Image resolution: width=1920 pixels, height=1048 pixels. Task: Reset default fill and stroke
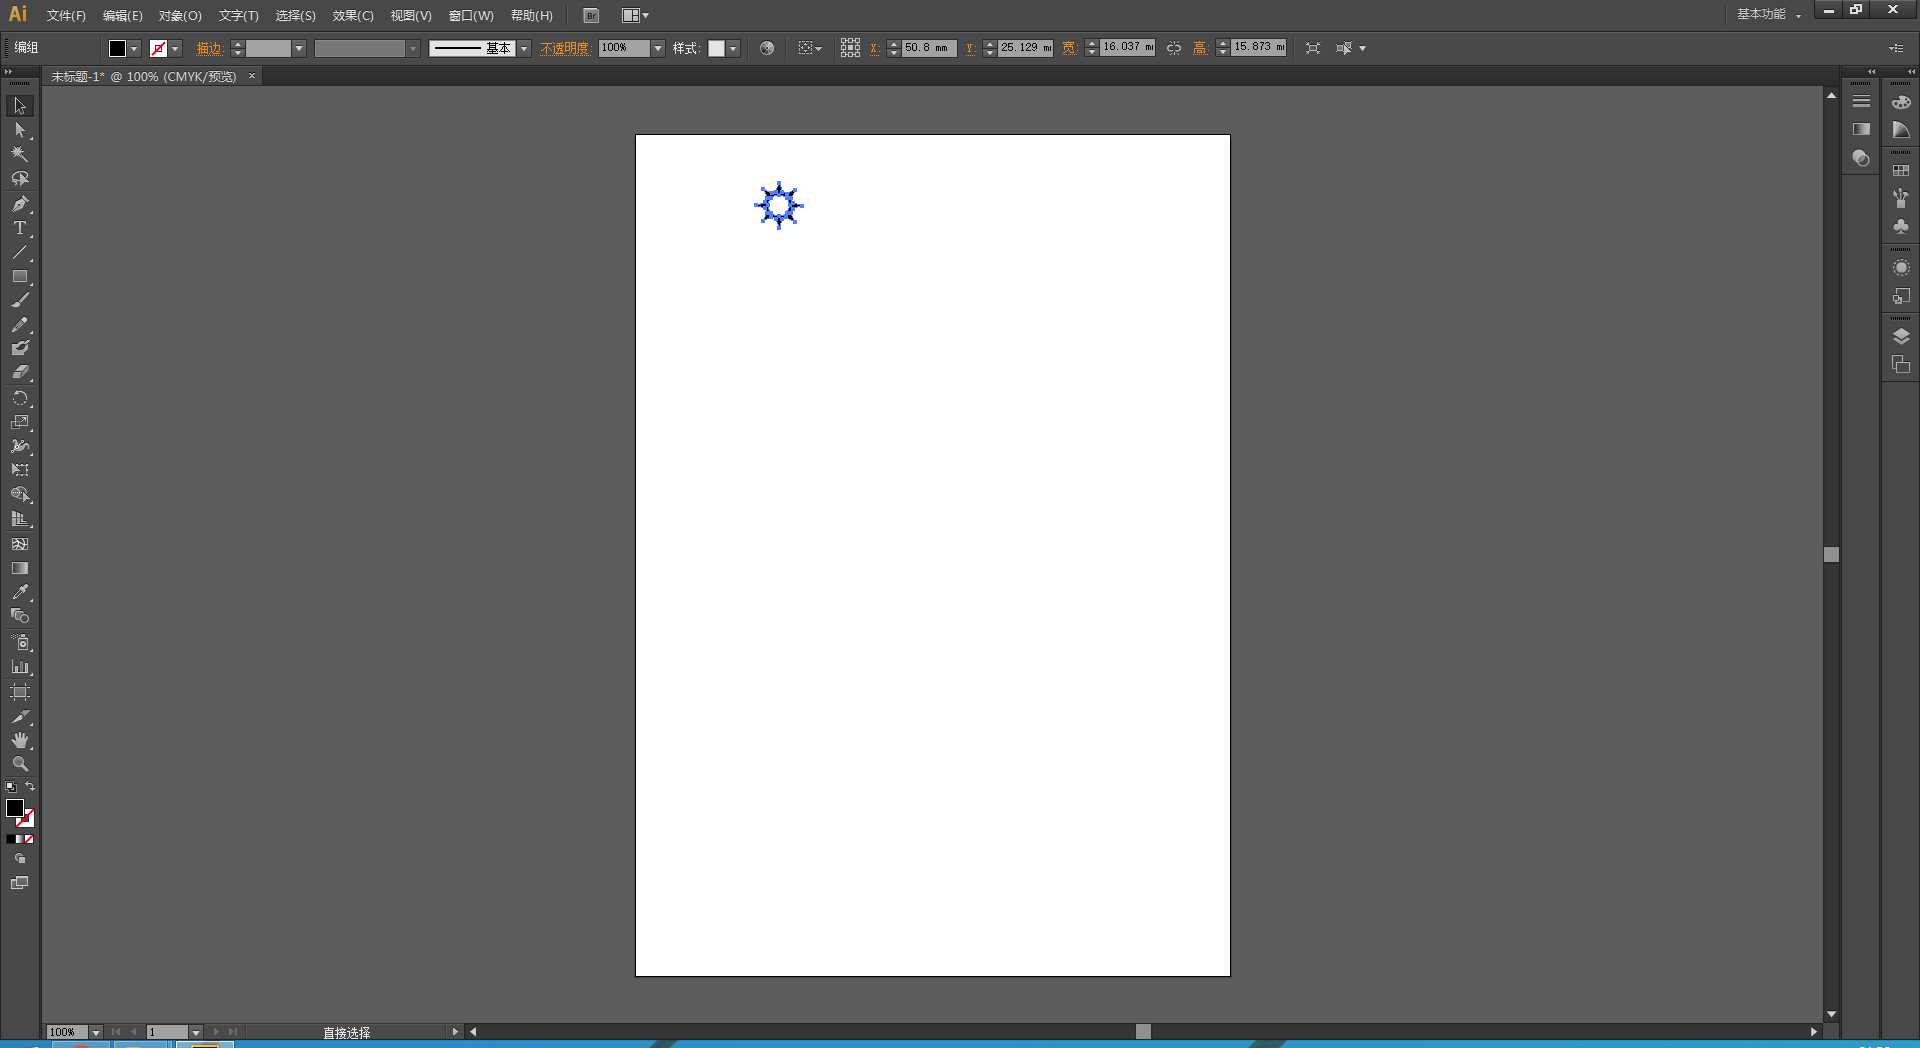click(x=11, y=788)
